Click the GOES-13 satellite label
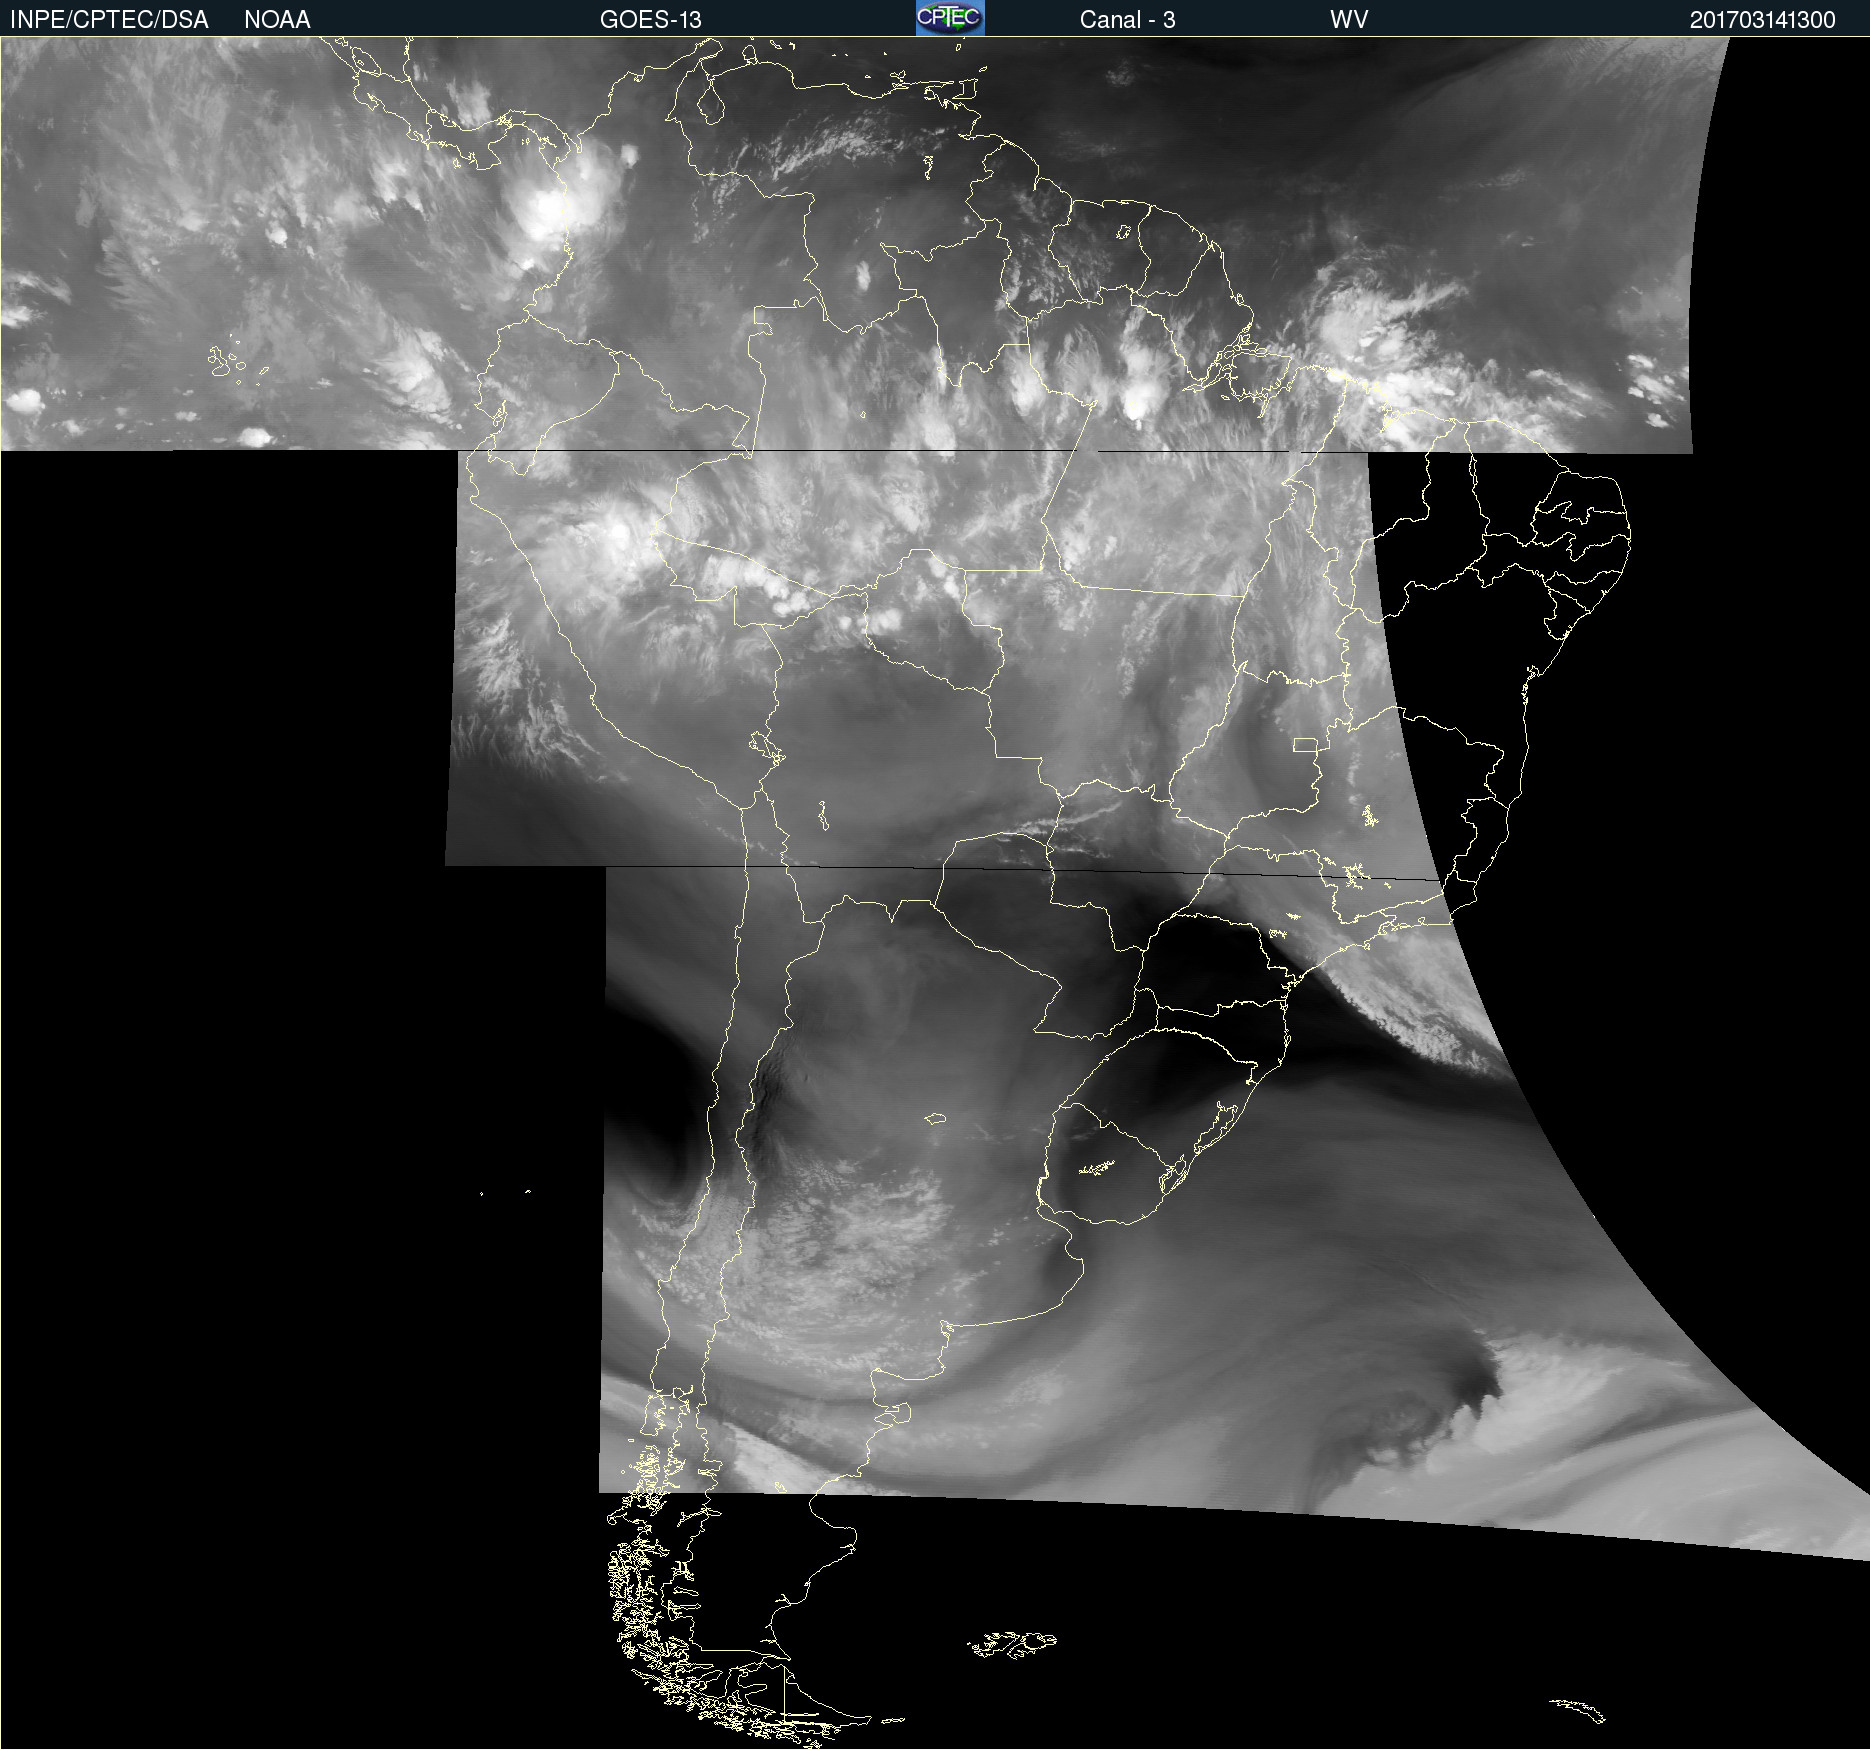The image size is (1870, 1750). coord(650,20)
